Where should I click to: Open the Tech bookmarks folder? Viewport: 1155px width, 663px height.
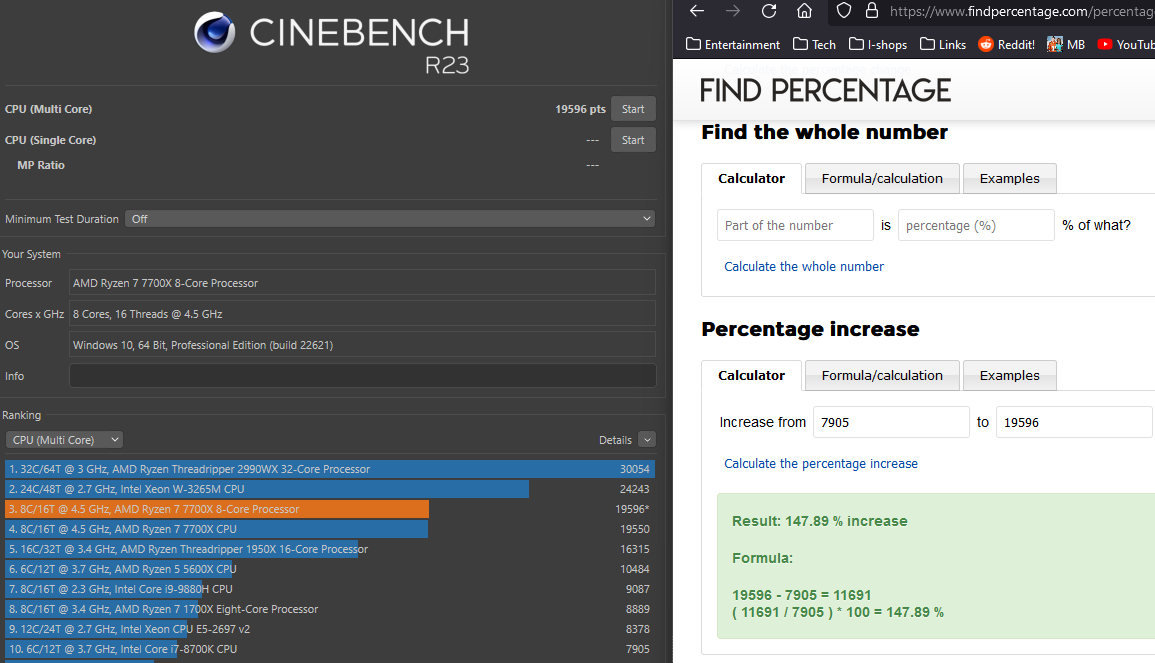(x=815, y=45)
